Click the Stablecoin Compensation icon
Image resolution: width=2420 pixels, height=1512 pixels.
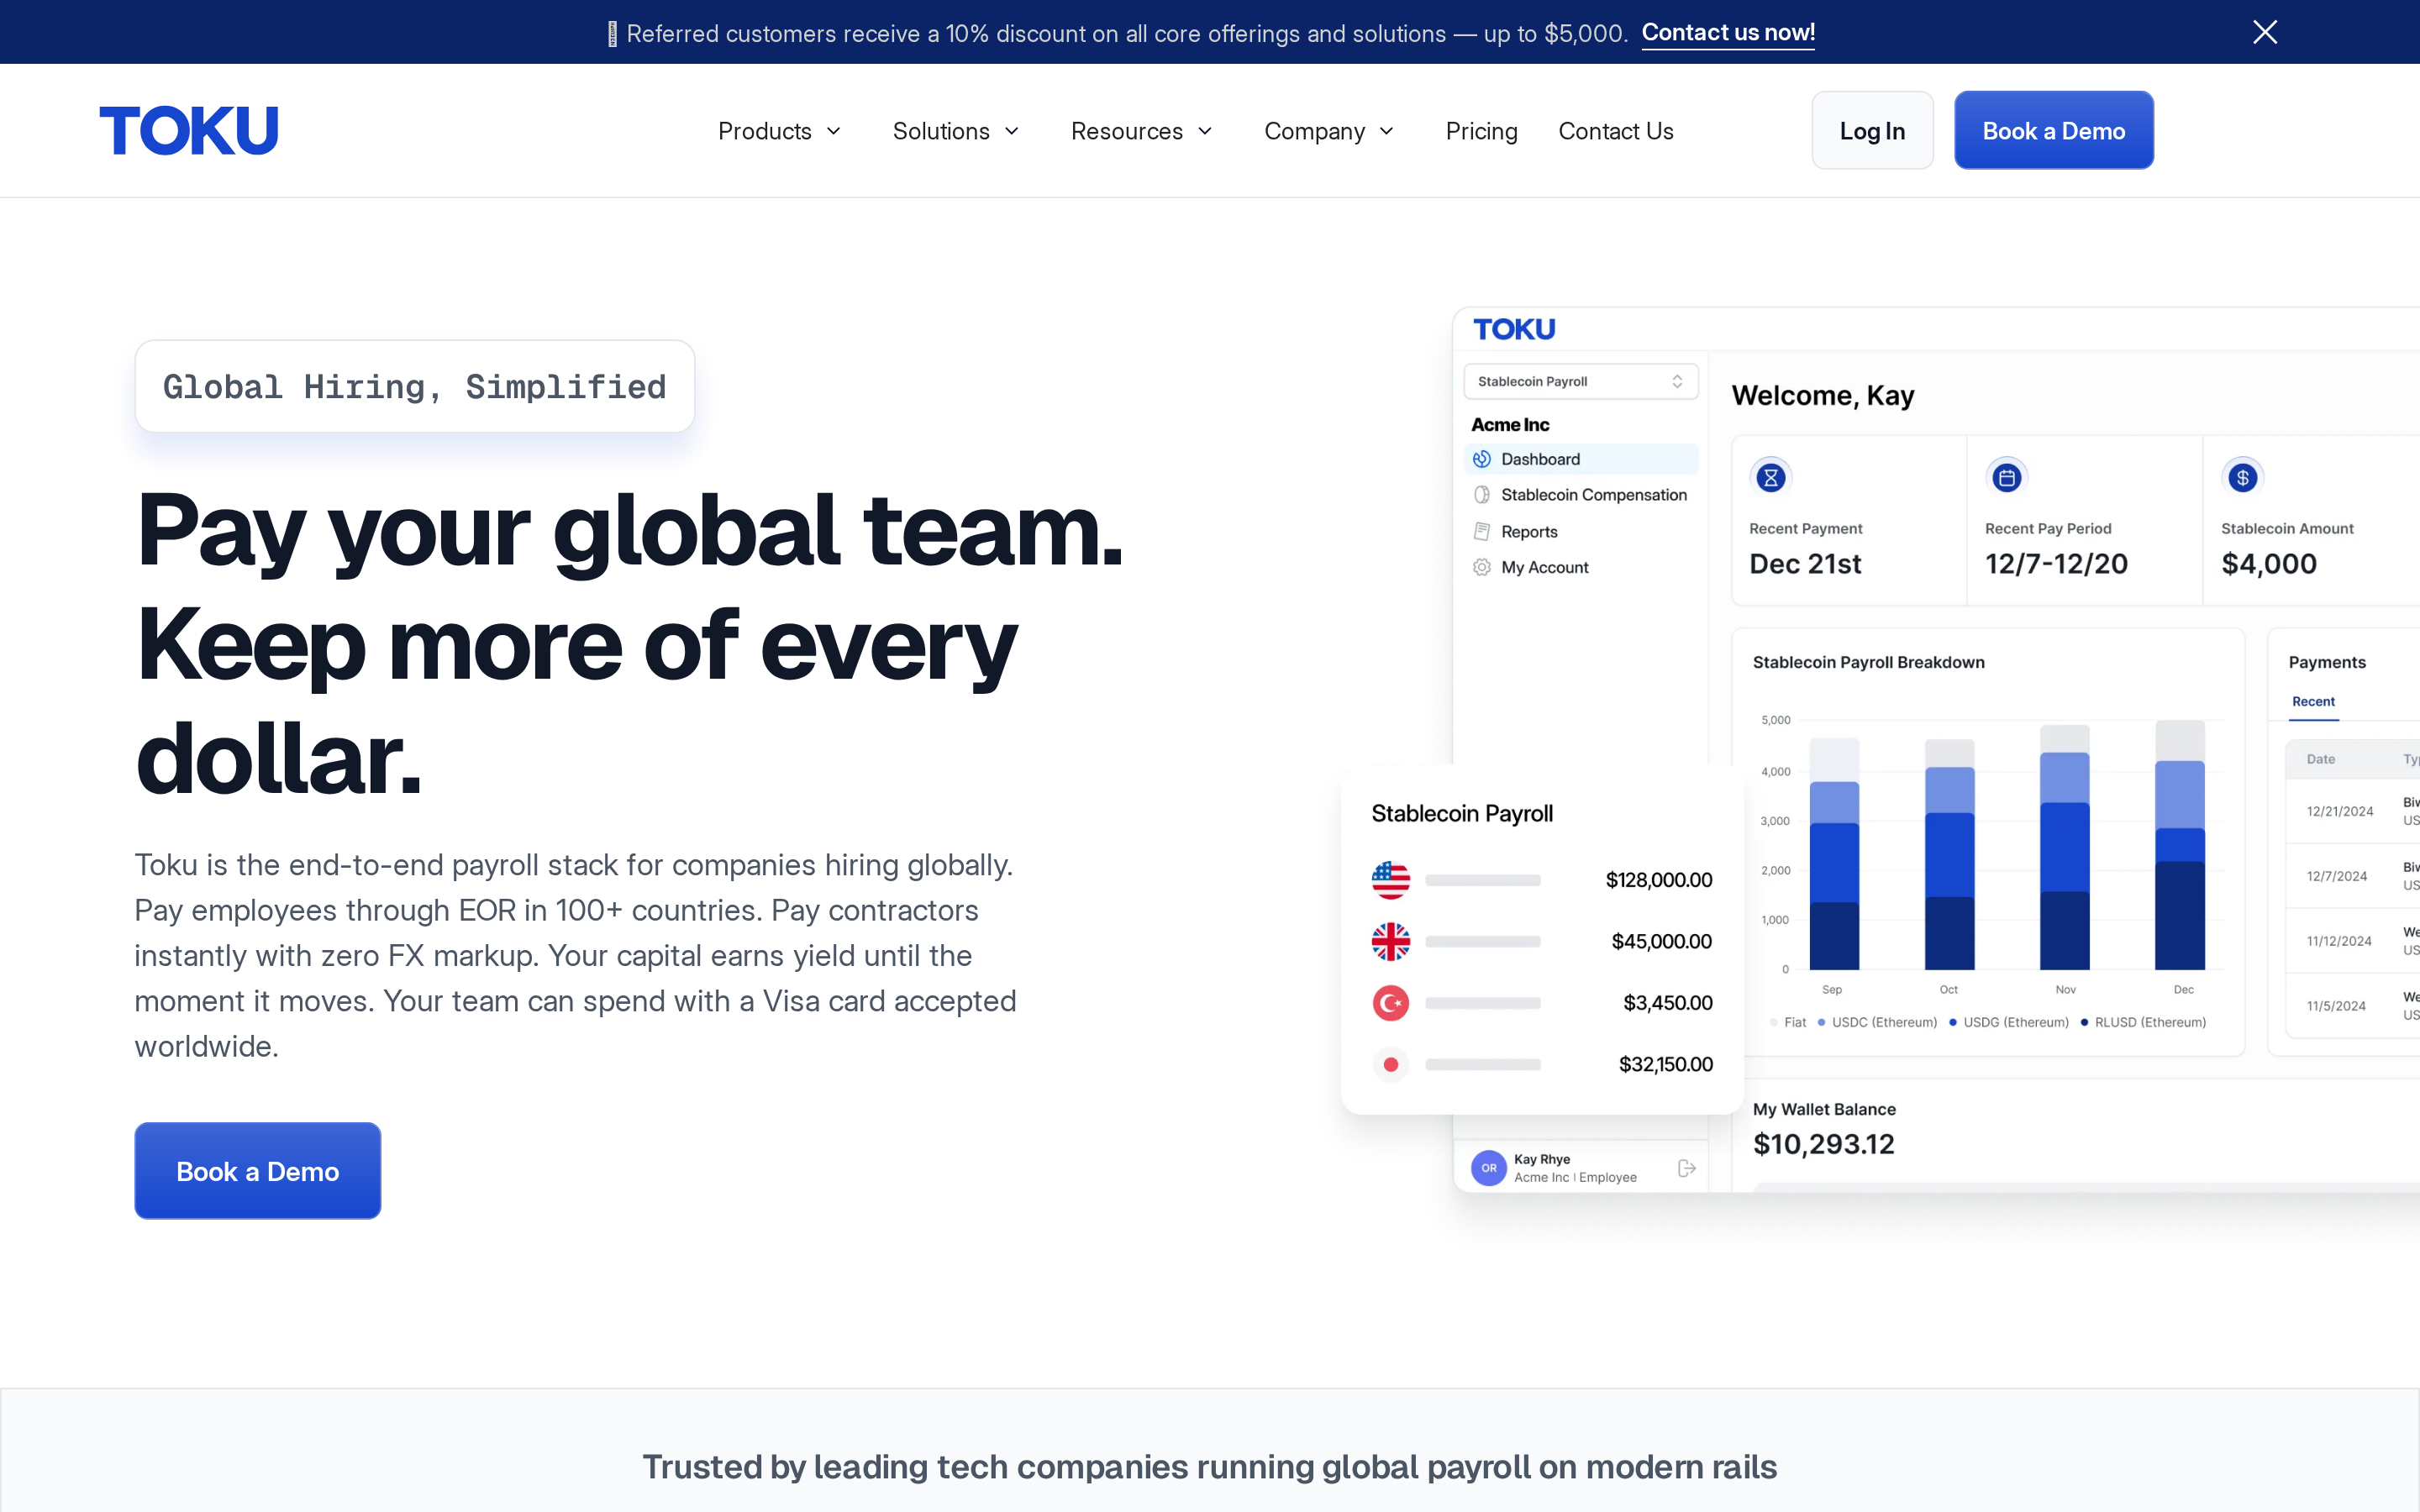[x=1482, y=495]
